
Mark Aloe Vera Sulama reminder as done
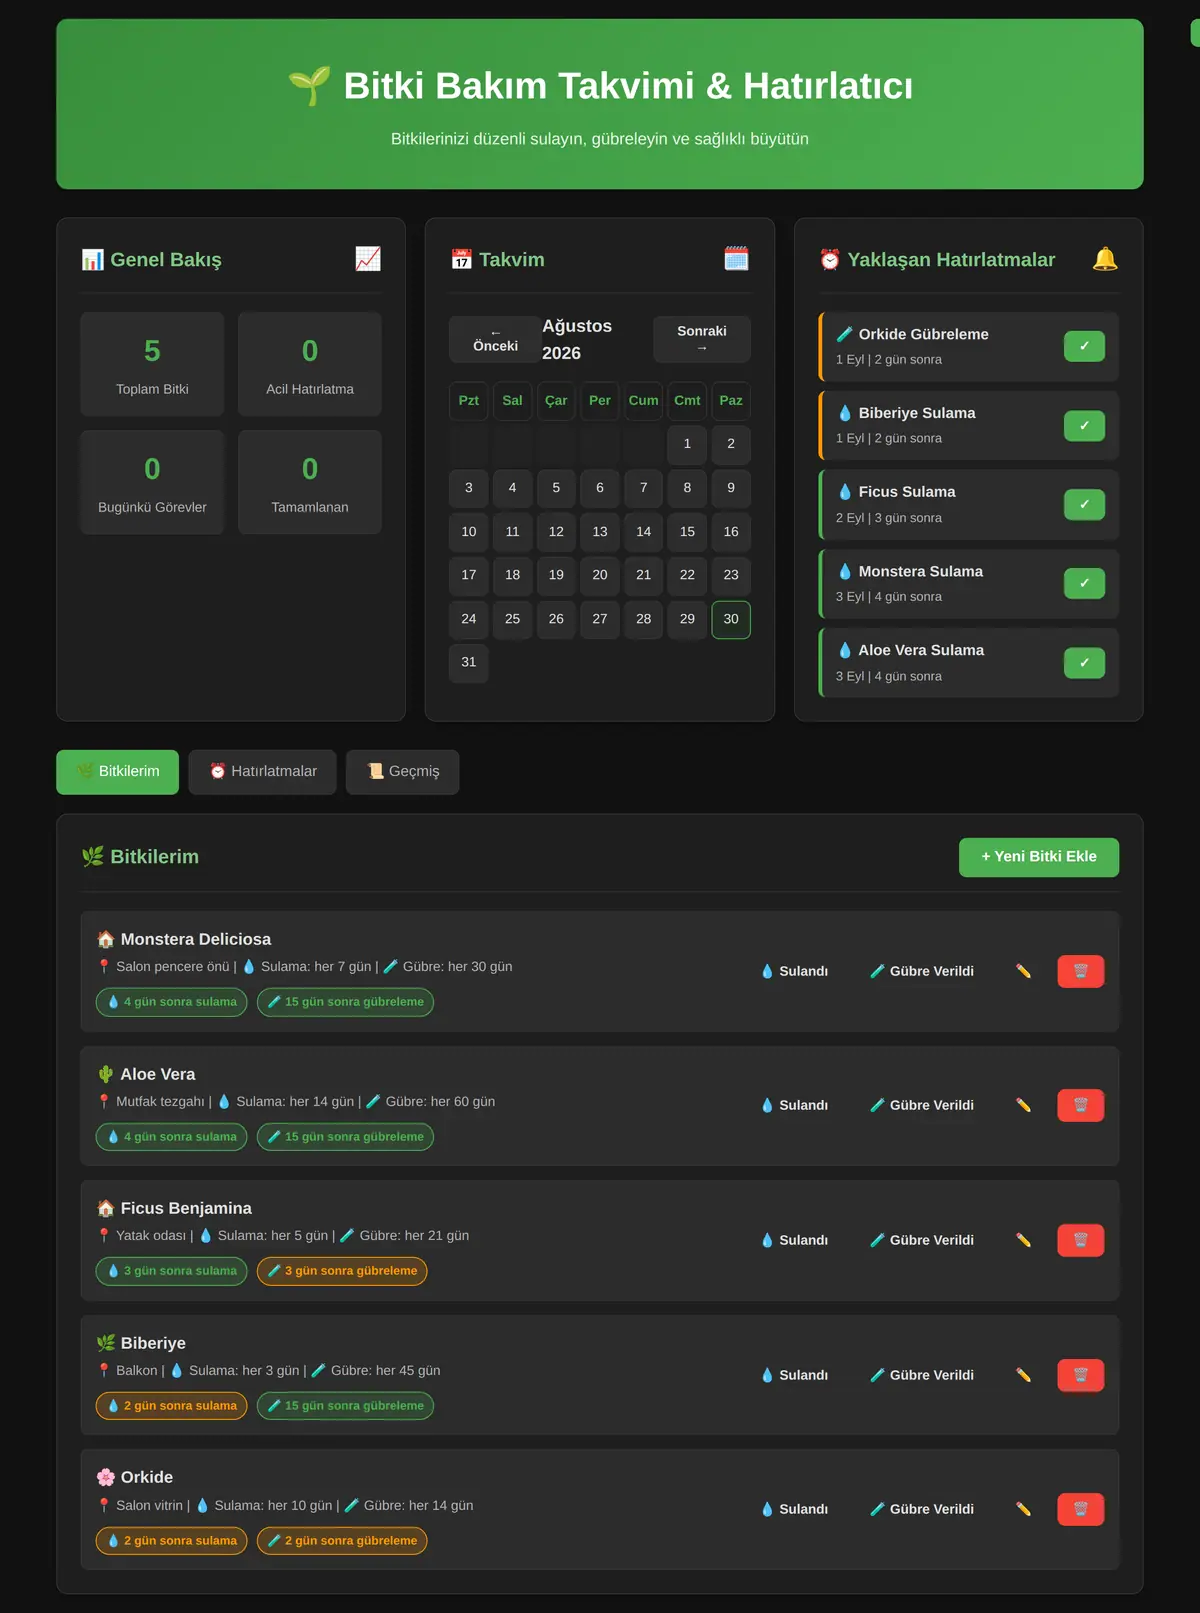1084,663
